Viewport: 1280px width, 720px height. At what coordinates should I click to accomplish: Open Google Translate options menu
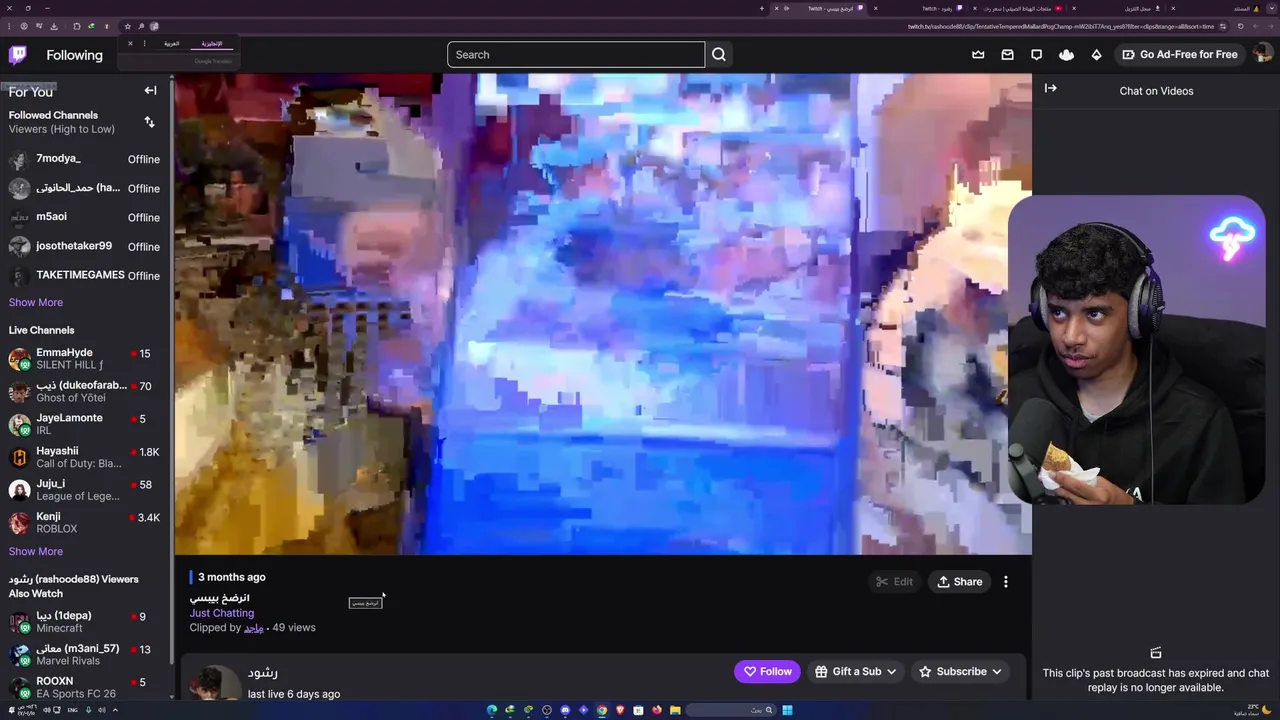[x=145, y=44]
